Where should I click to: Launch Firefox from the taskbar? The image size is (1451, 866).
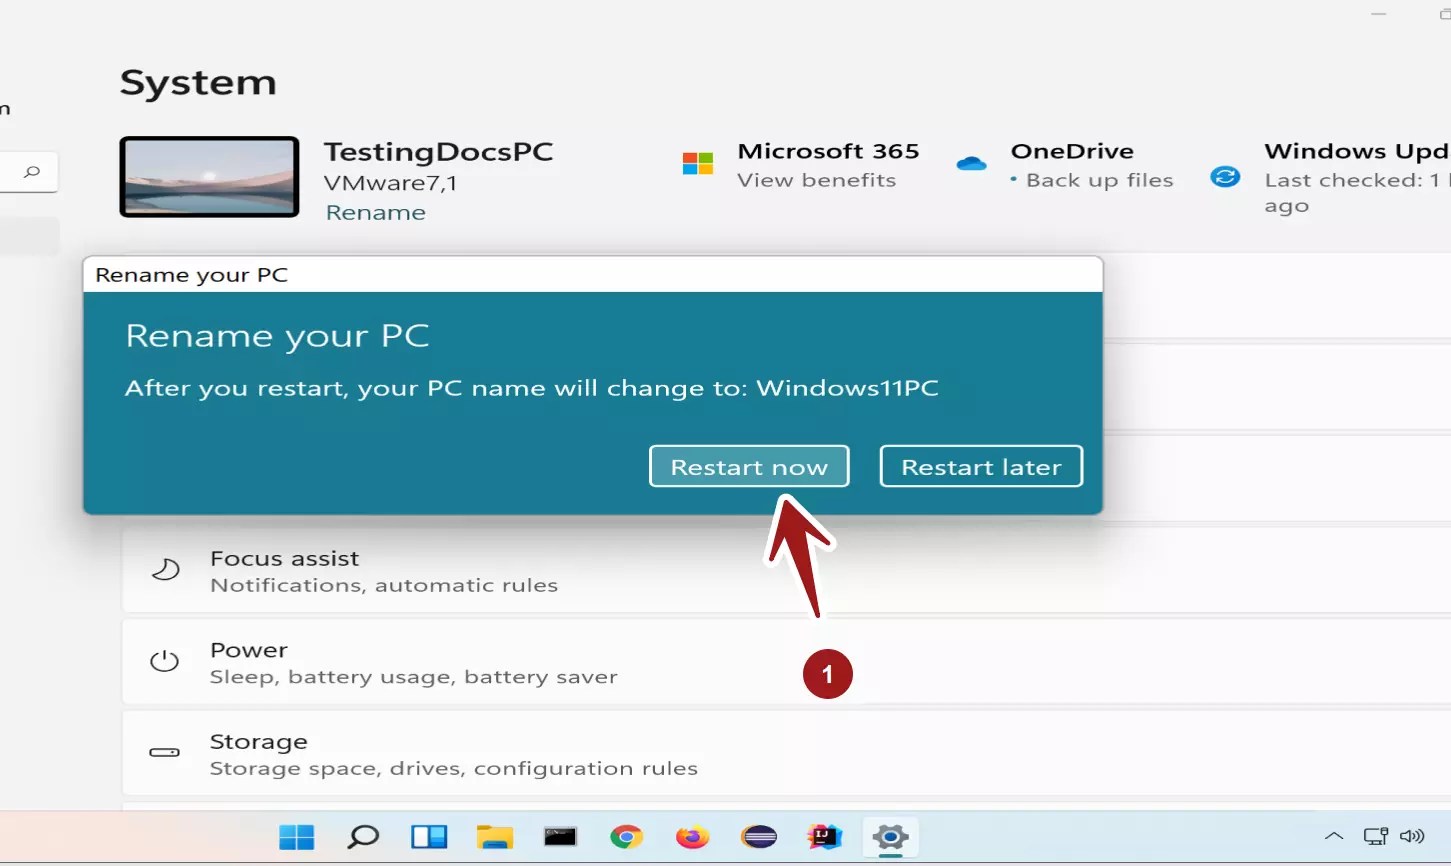coord(693,838)
